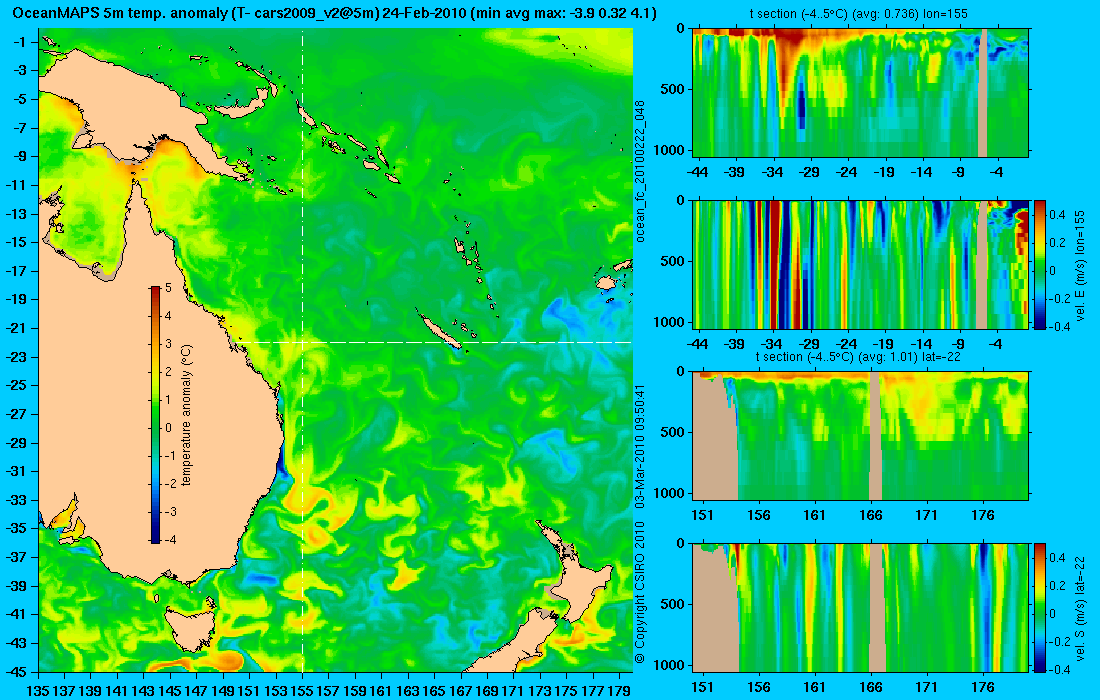
Task: Click the 'ocean_fc_20100222_046' vertical label
Action: point(640,172)
